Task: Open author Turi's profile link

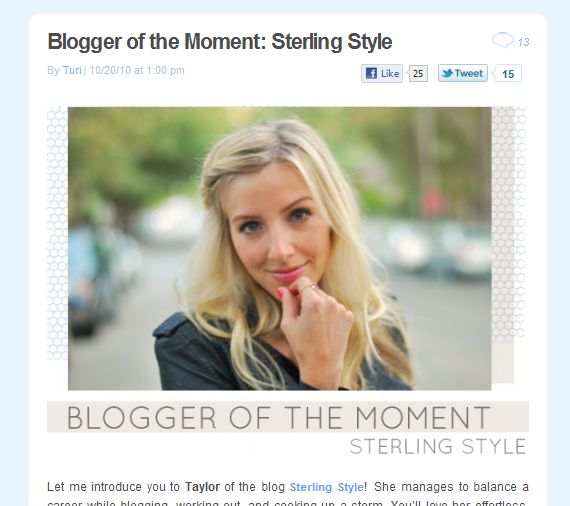Action: tap(72, 70)
